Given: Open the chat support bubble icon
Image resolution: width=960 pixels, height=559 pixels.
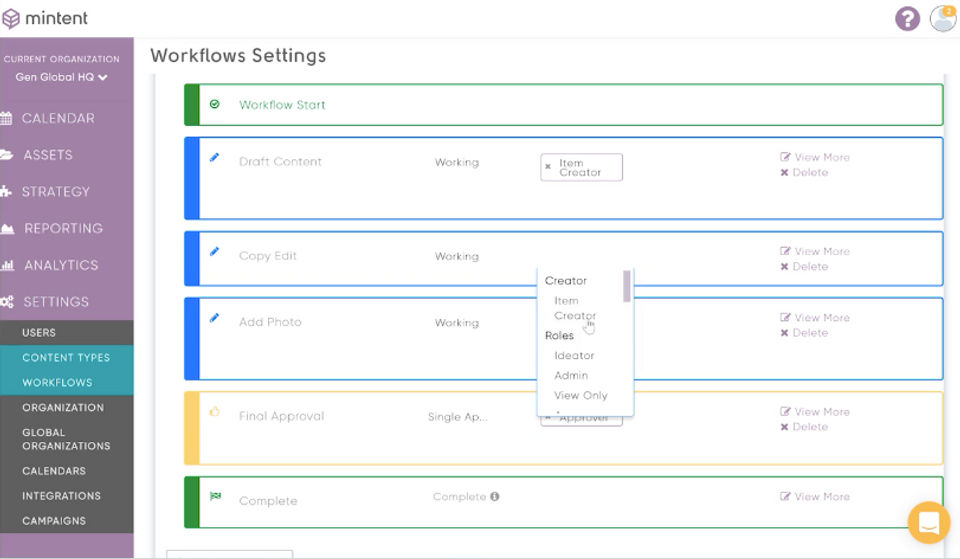Looking at the screenshot, I should 929,522.
